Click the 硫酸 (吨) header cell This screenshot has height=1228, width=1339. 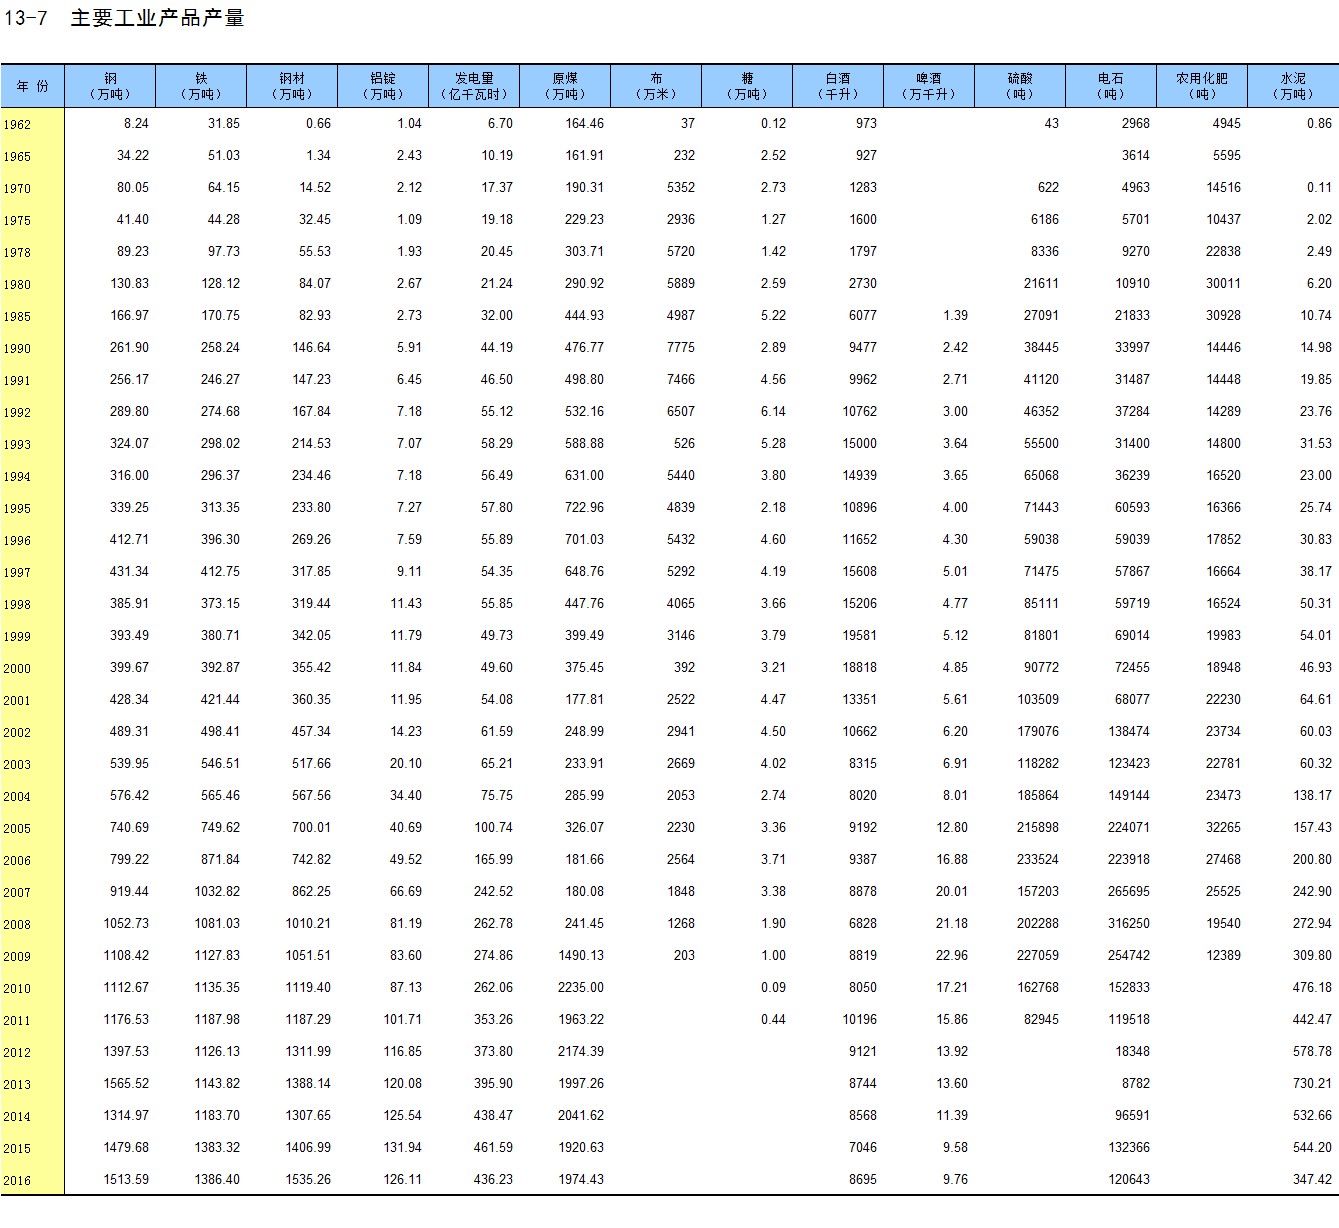(1020, 86)
